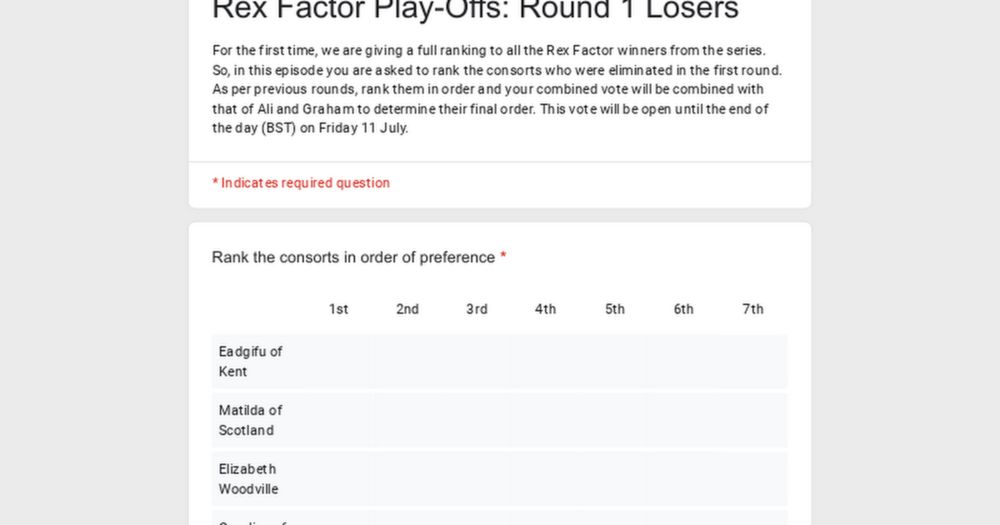Click the Rex Factor Play-Offs form title

pyautogui.click(x=475, y=10)
